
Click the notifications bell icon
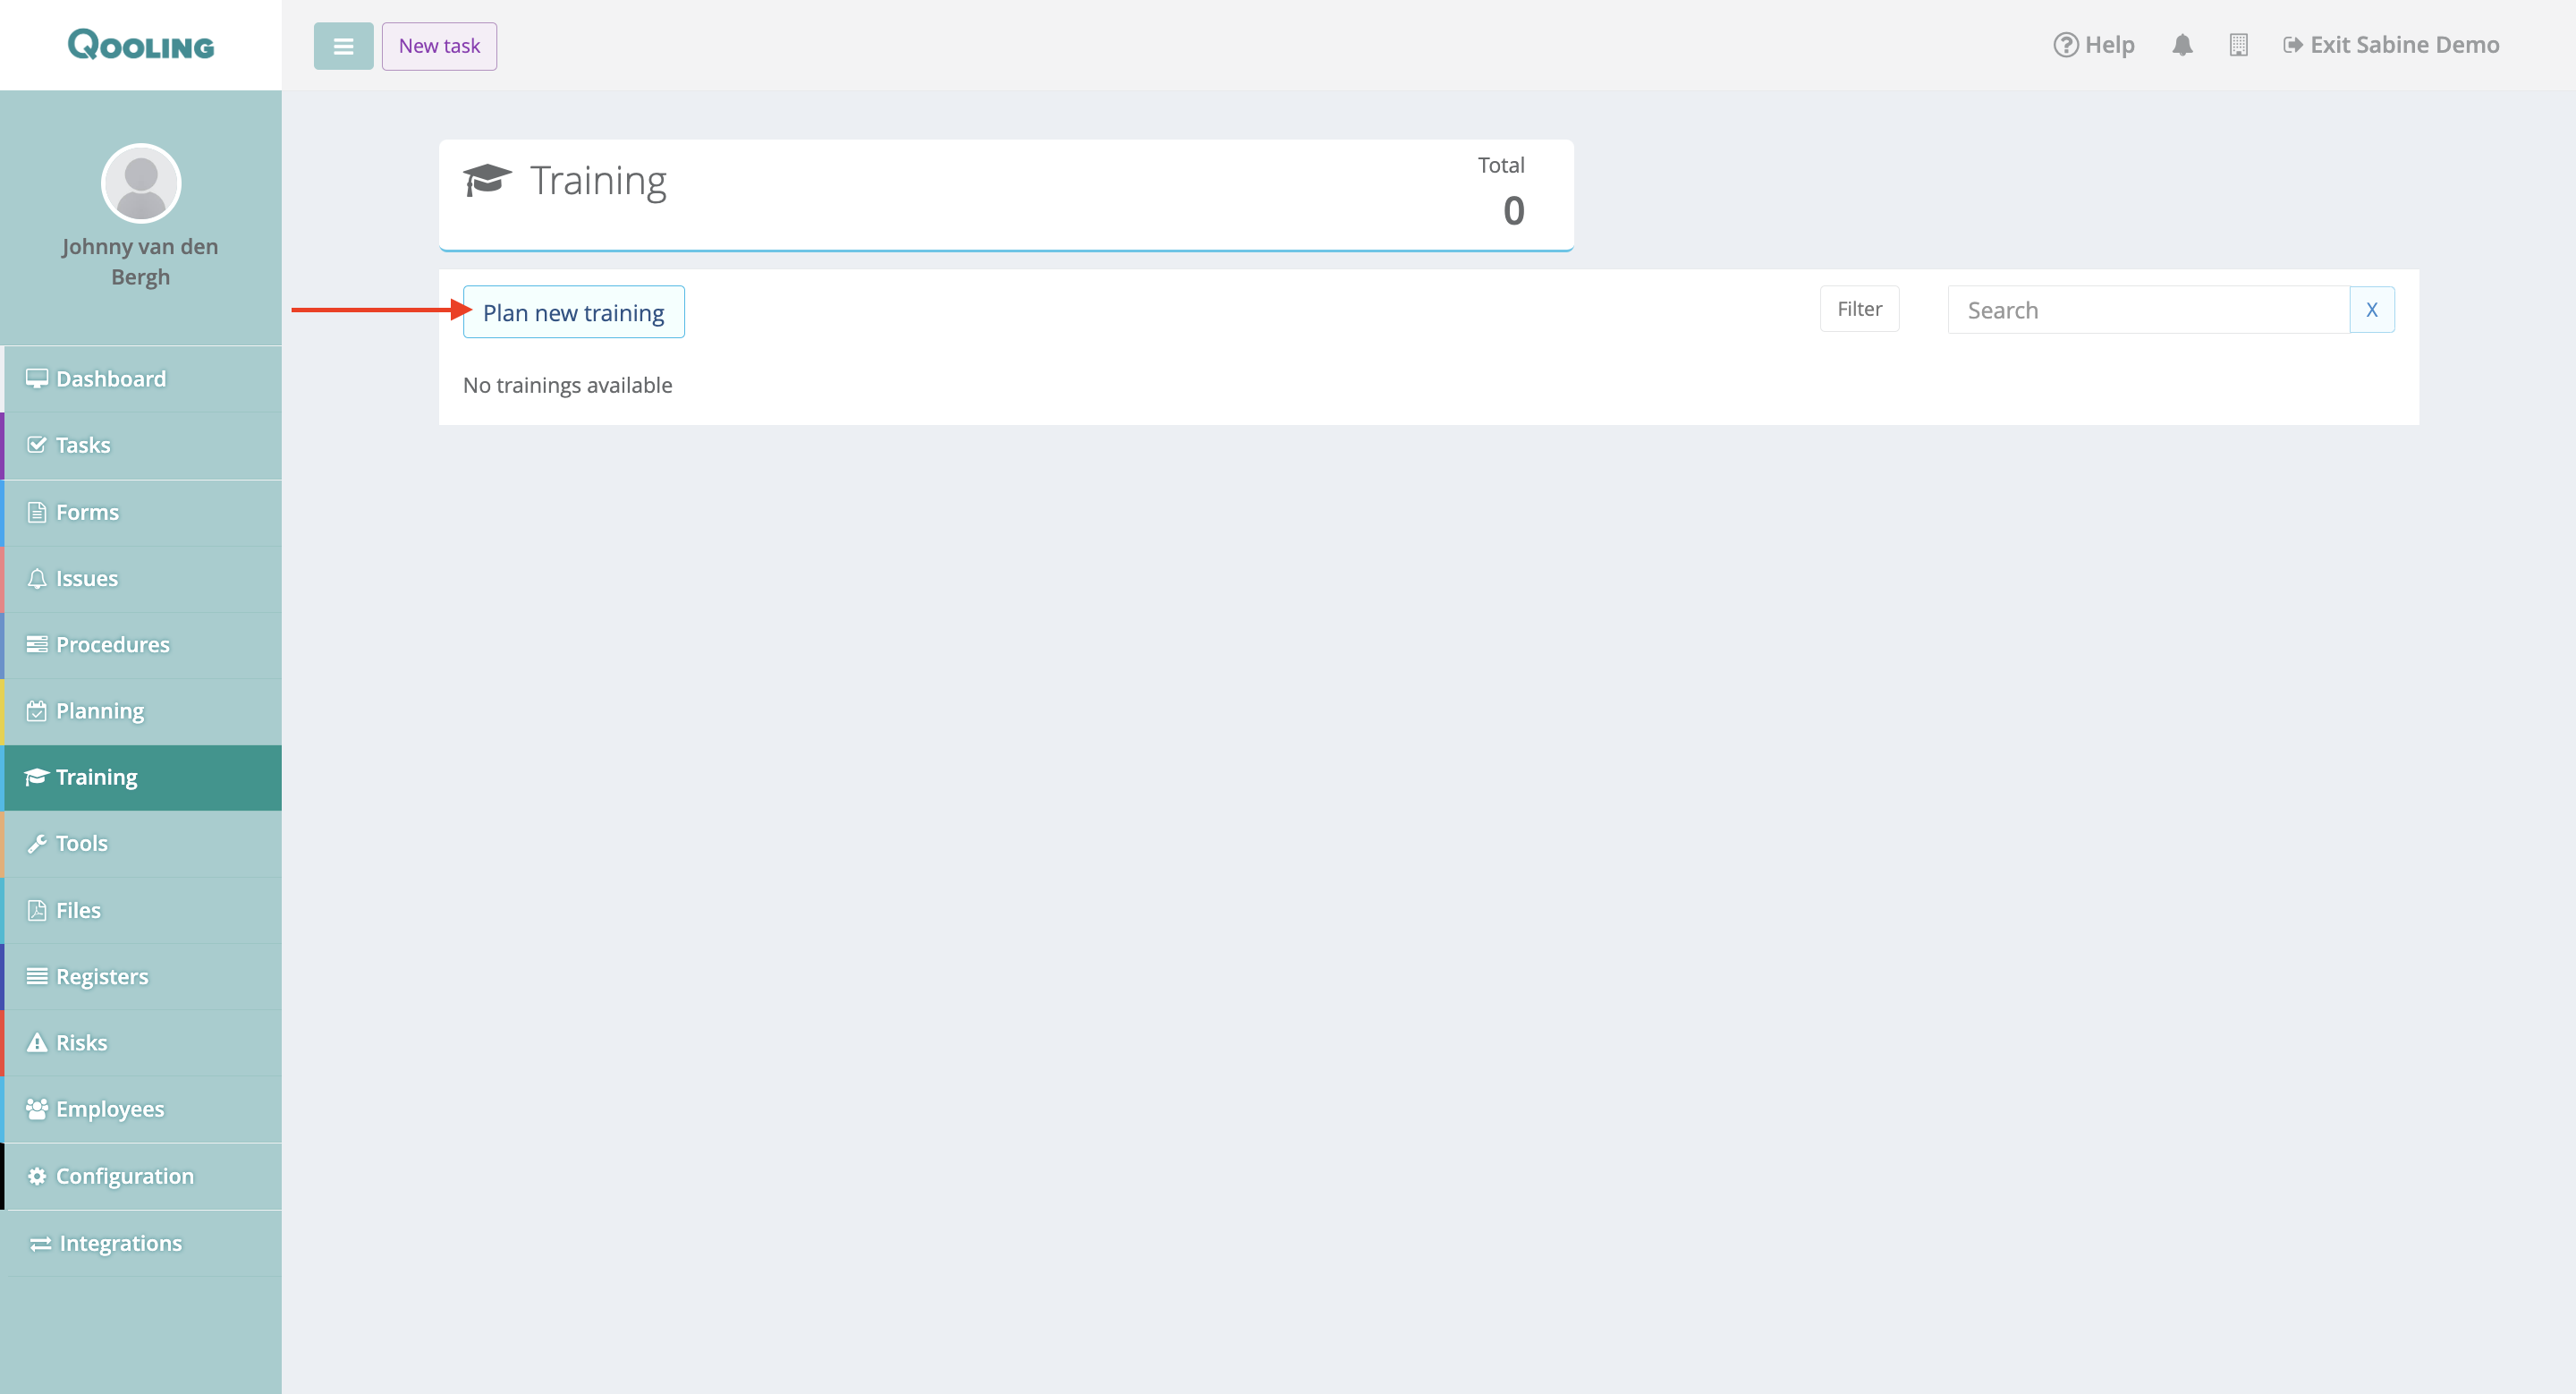click(2182, 45)
